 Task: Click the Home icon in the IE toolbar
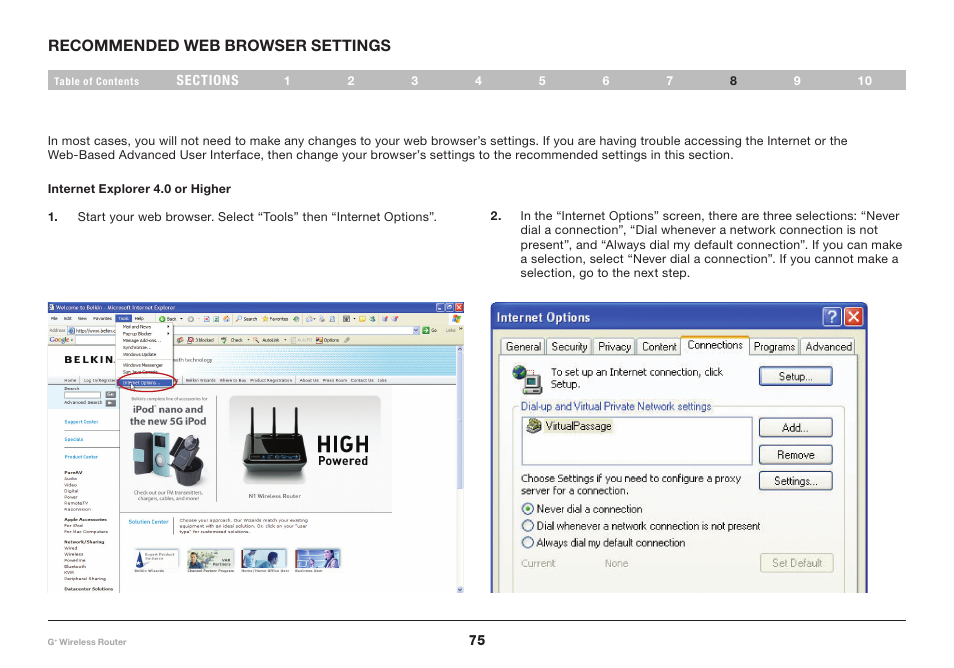pos(226,319)
